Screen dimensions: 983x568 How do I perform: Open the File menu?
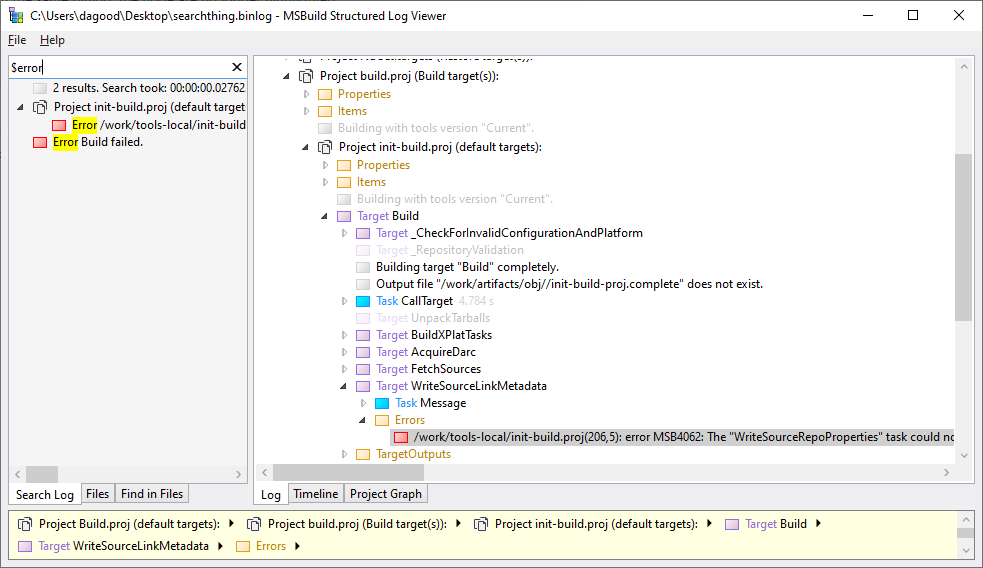(x=17, y=40)
